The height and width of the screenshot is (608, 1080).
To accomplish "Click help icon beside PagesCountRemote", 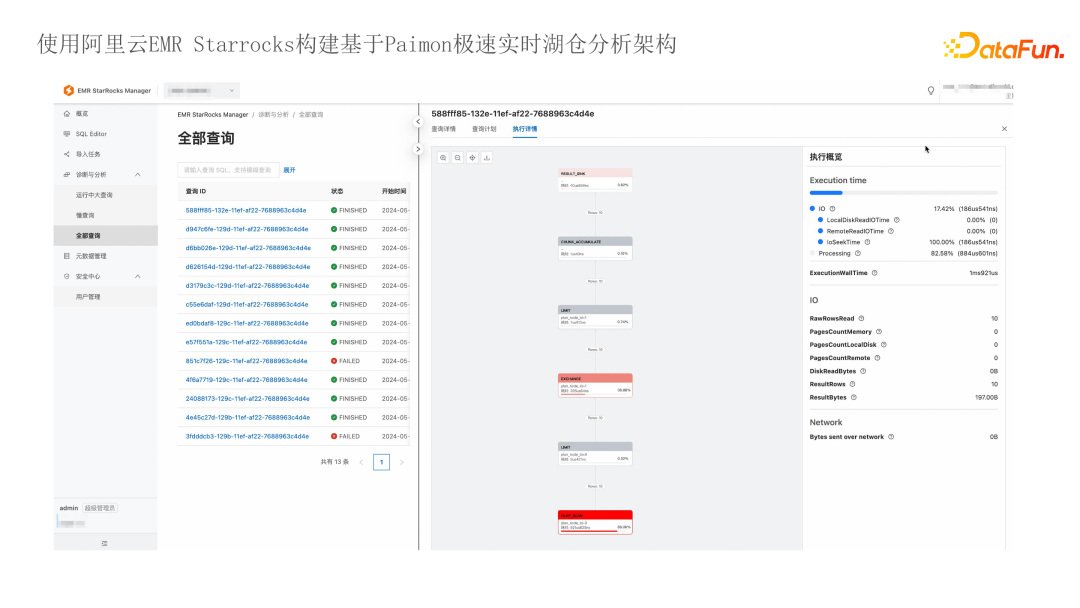I will 878,358.
